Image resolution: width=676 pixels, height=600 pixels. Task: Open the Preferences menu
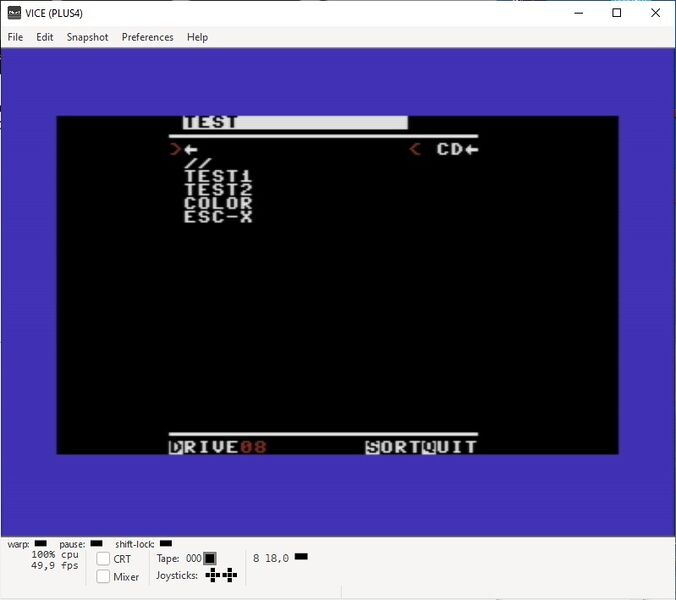coord(147,38)
